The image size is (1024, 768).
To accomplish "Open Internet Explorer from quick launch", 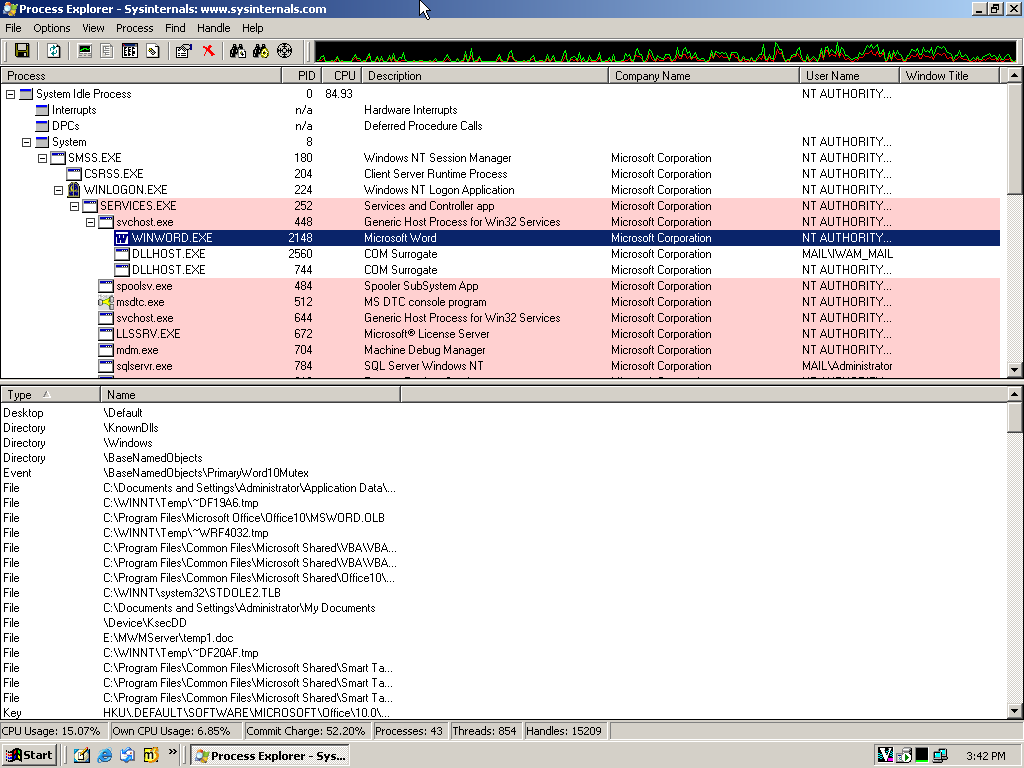I will pos(104,756).
